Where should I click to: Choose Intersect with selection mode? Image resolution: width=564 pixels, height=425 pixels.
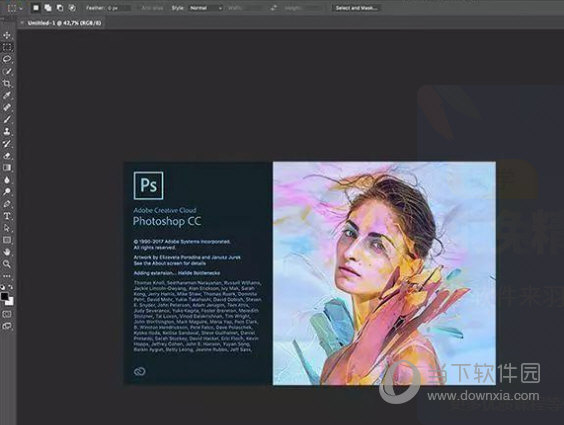(72, 8)
